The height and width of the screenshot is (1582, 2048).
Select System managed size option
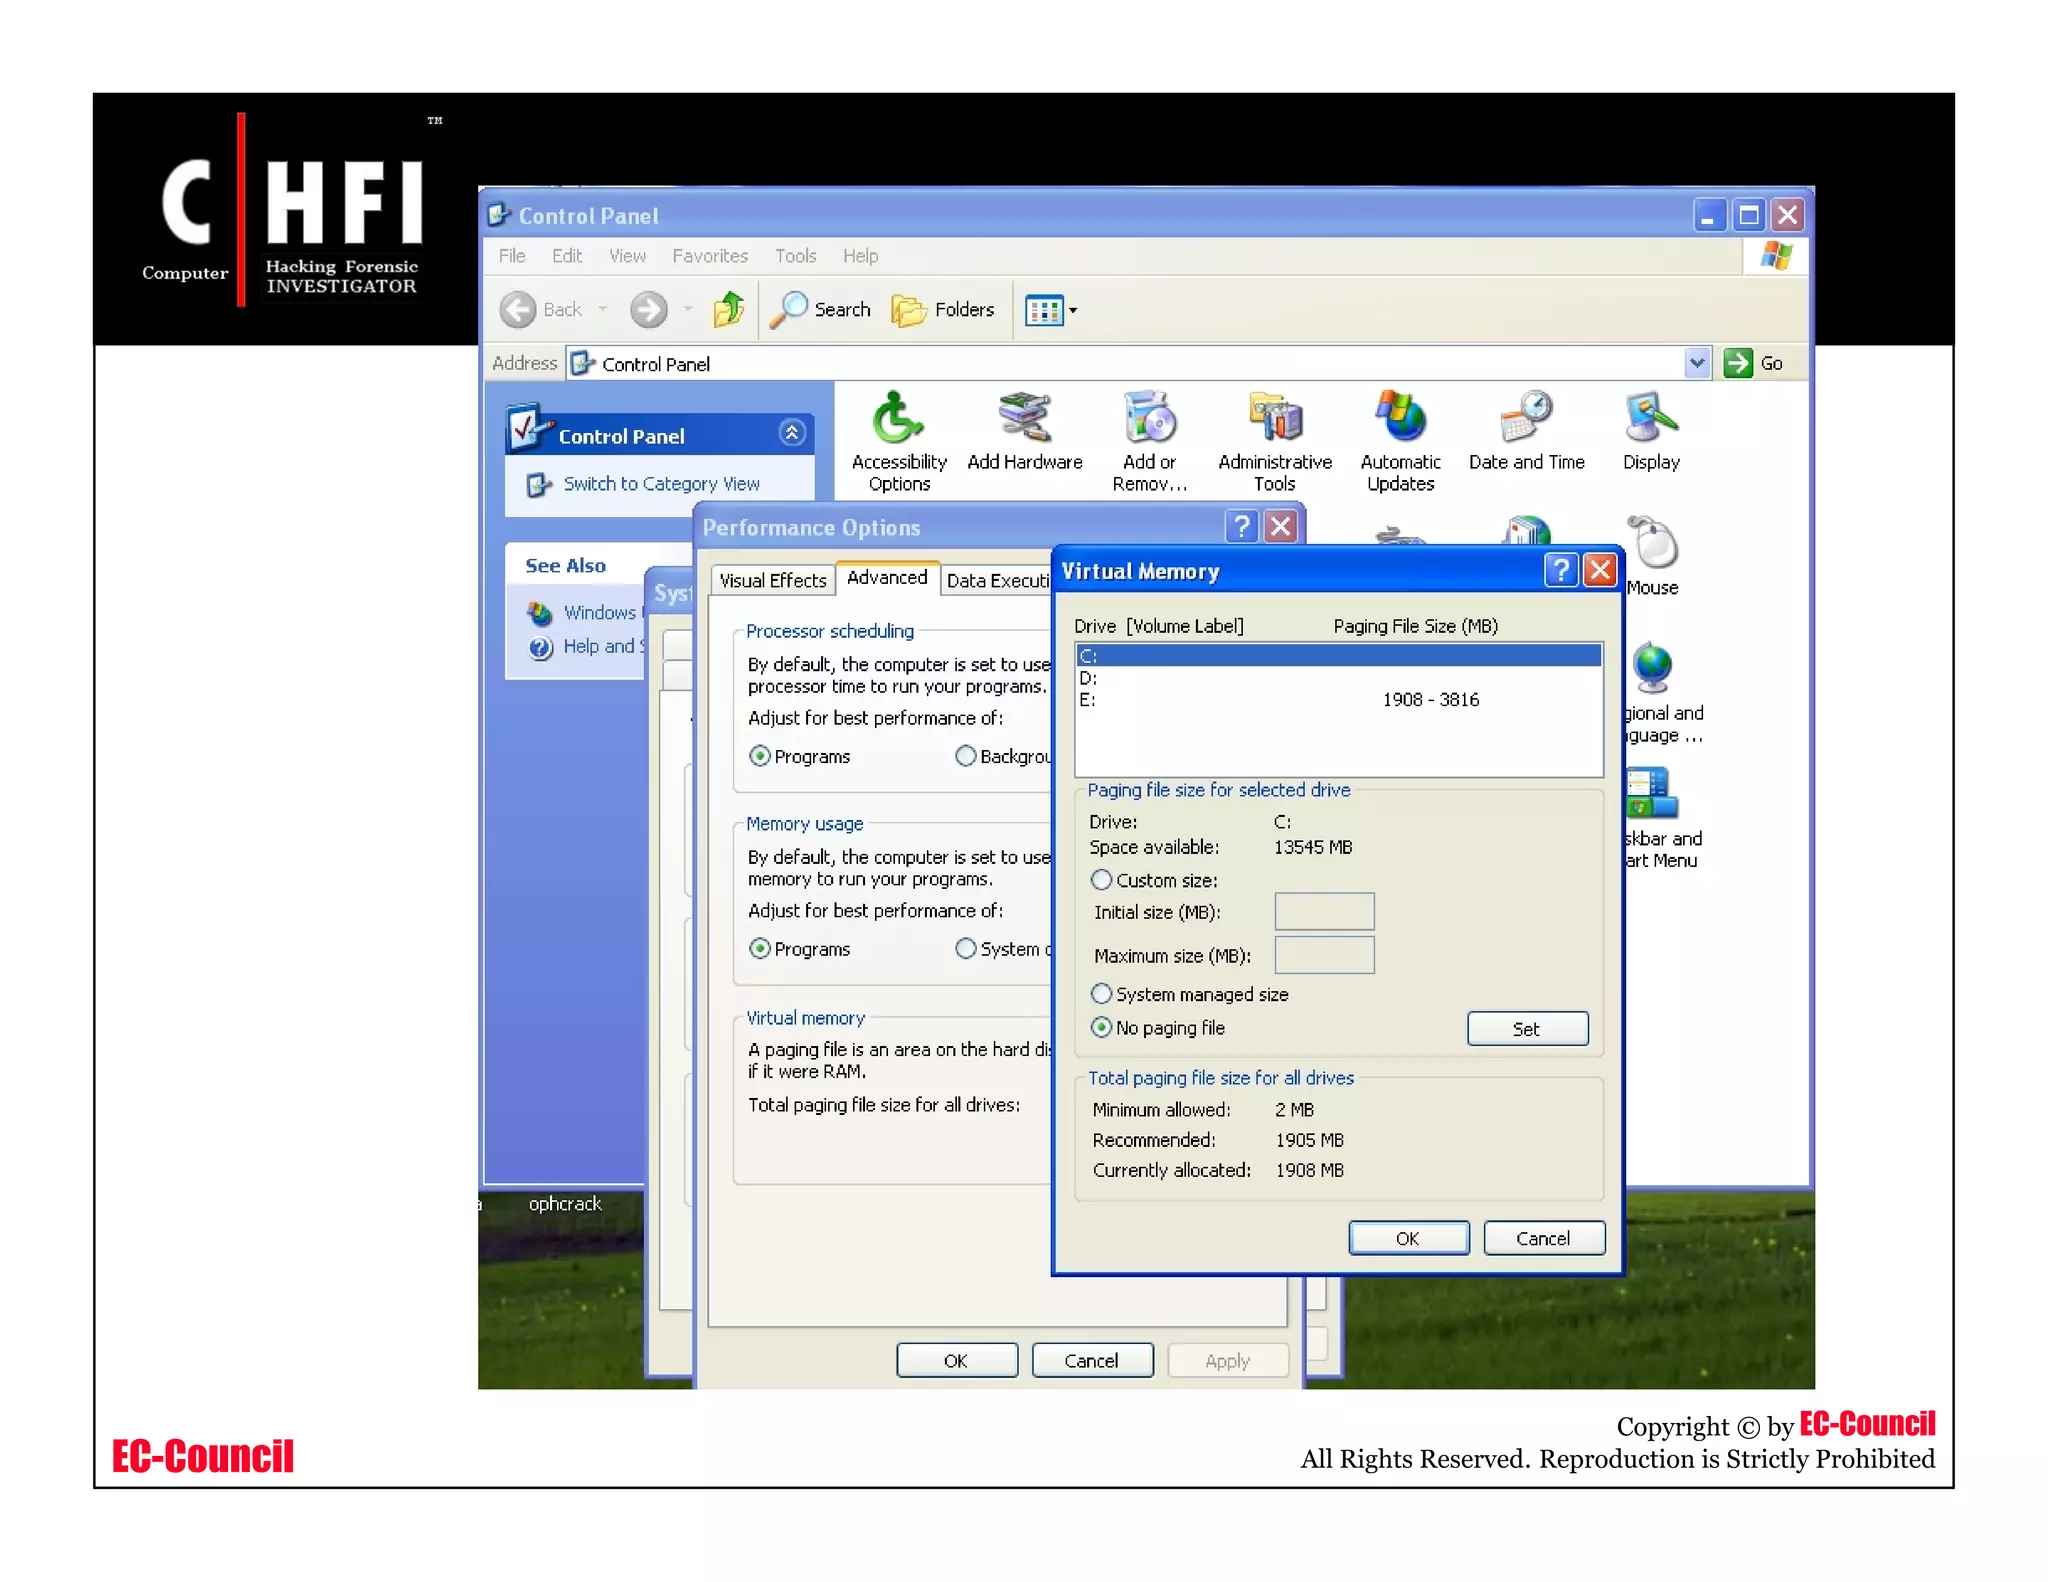point(1101,994)
